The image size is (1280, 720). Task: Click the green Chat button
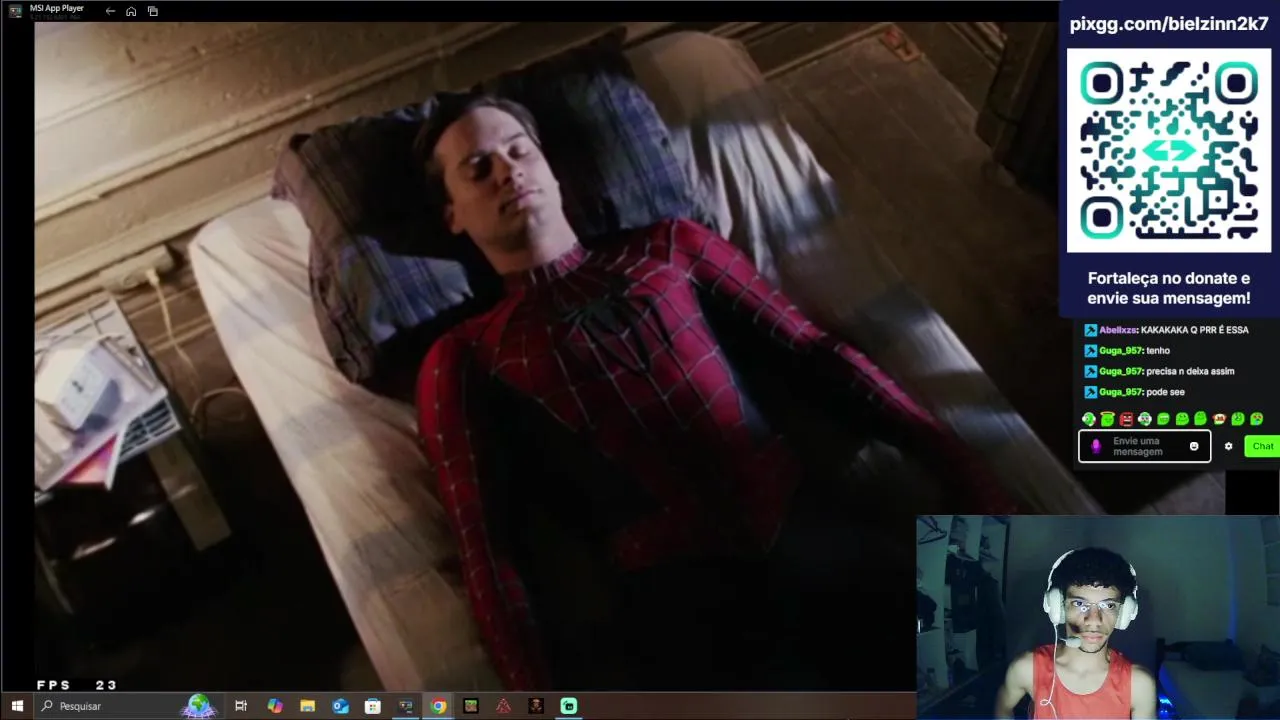point(1262,446)
